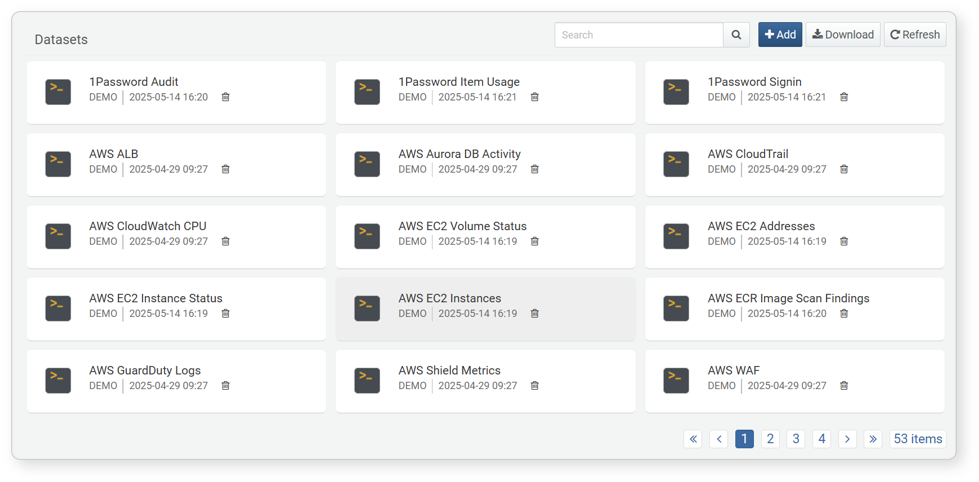
Task: Delete AWS ECR Image Scan Findings via trash icon
Action: tap(844, 313)
